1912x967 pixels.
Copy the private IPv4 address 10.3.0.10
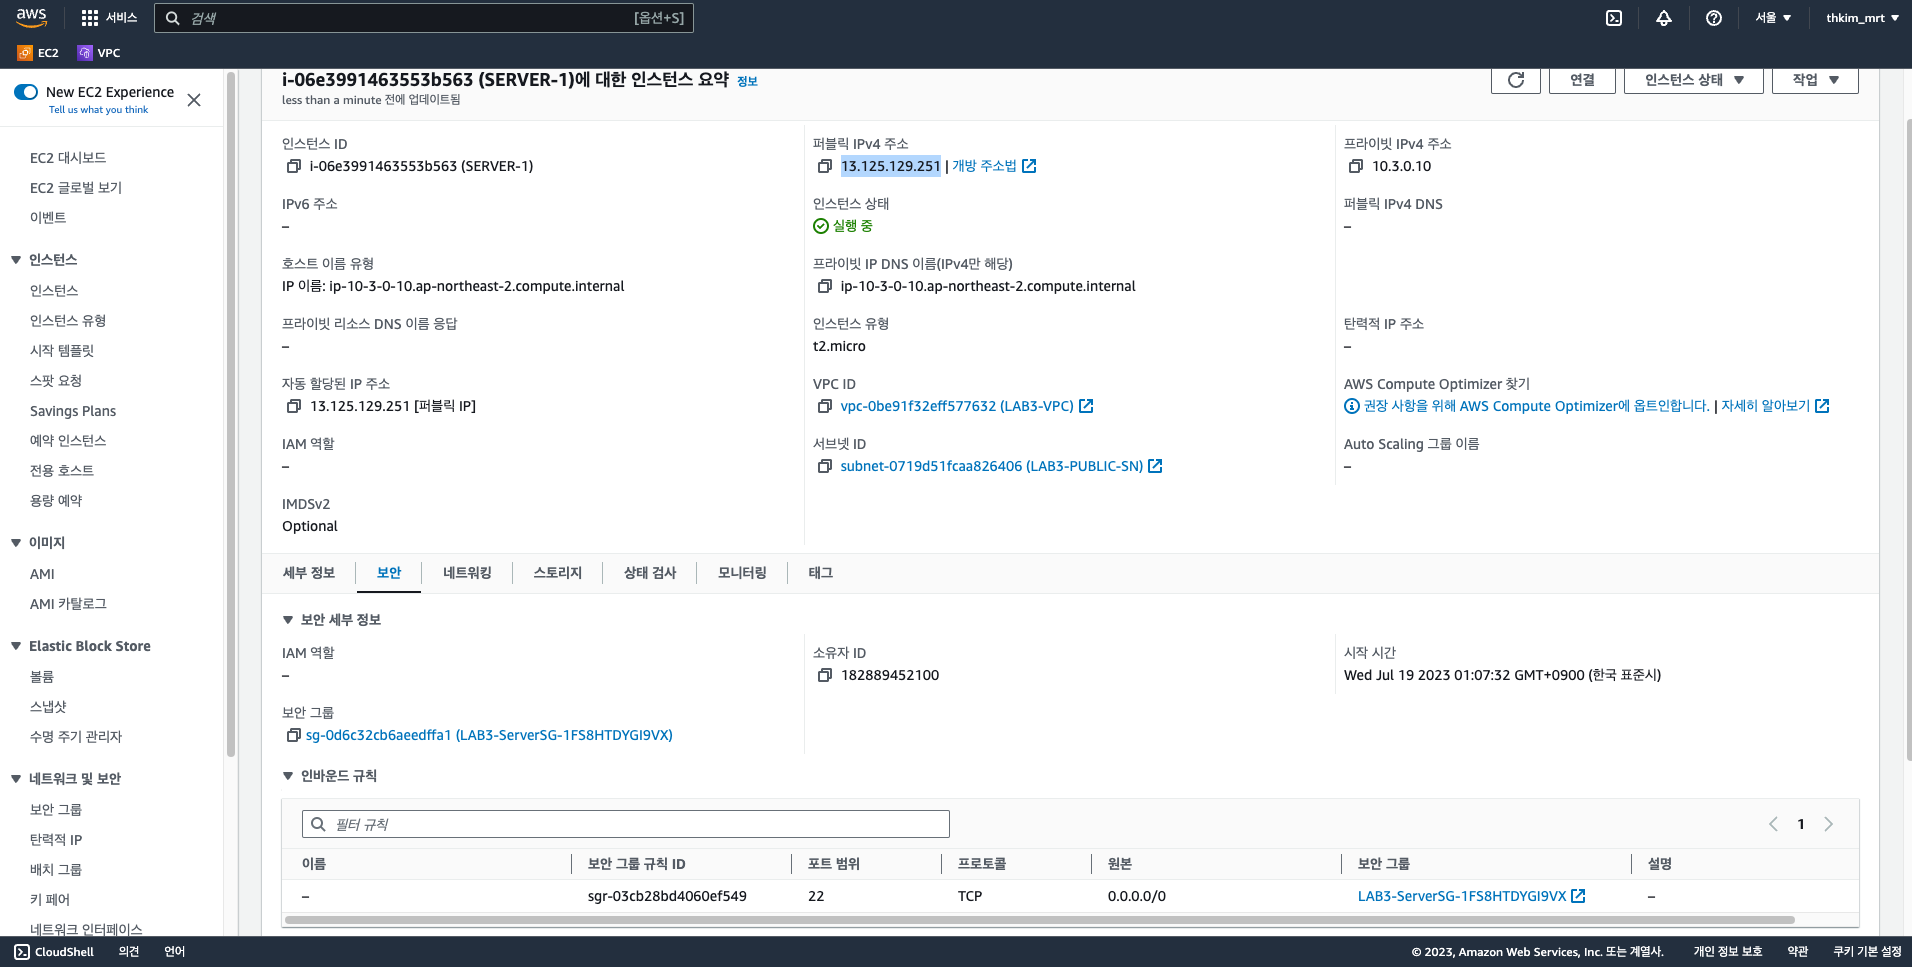pos(1356,166)
